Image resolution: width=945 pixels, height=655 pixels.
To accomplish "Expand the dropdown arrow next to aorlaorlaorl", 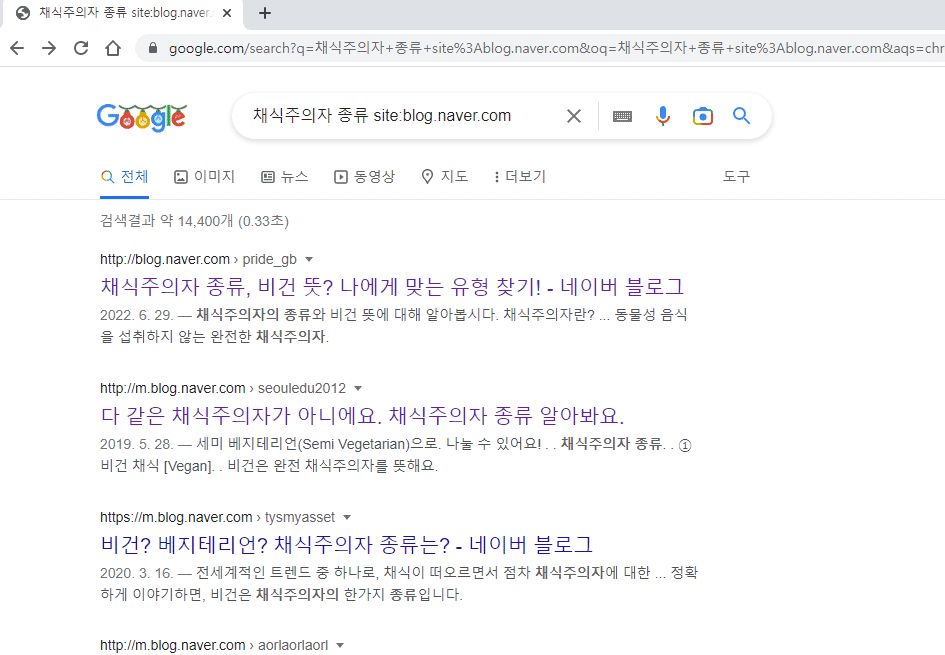I will point(340,645).
